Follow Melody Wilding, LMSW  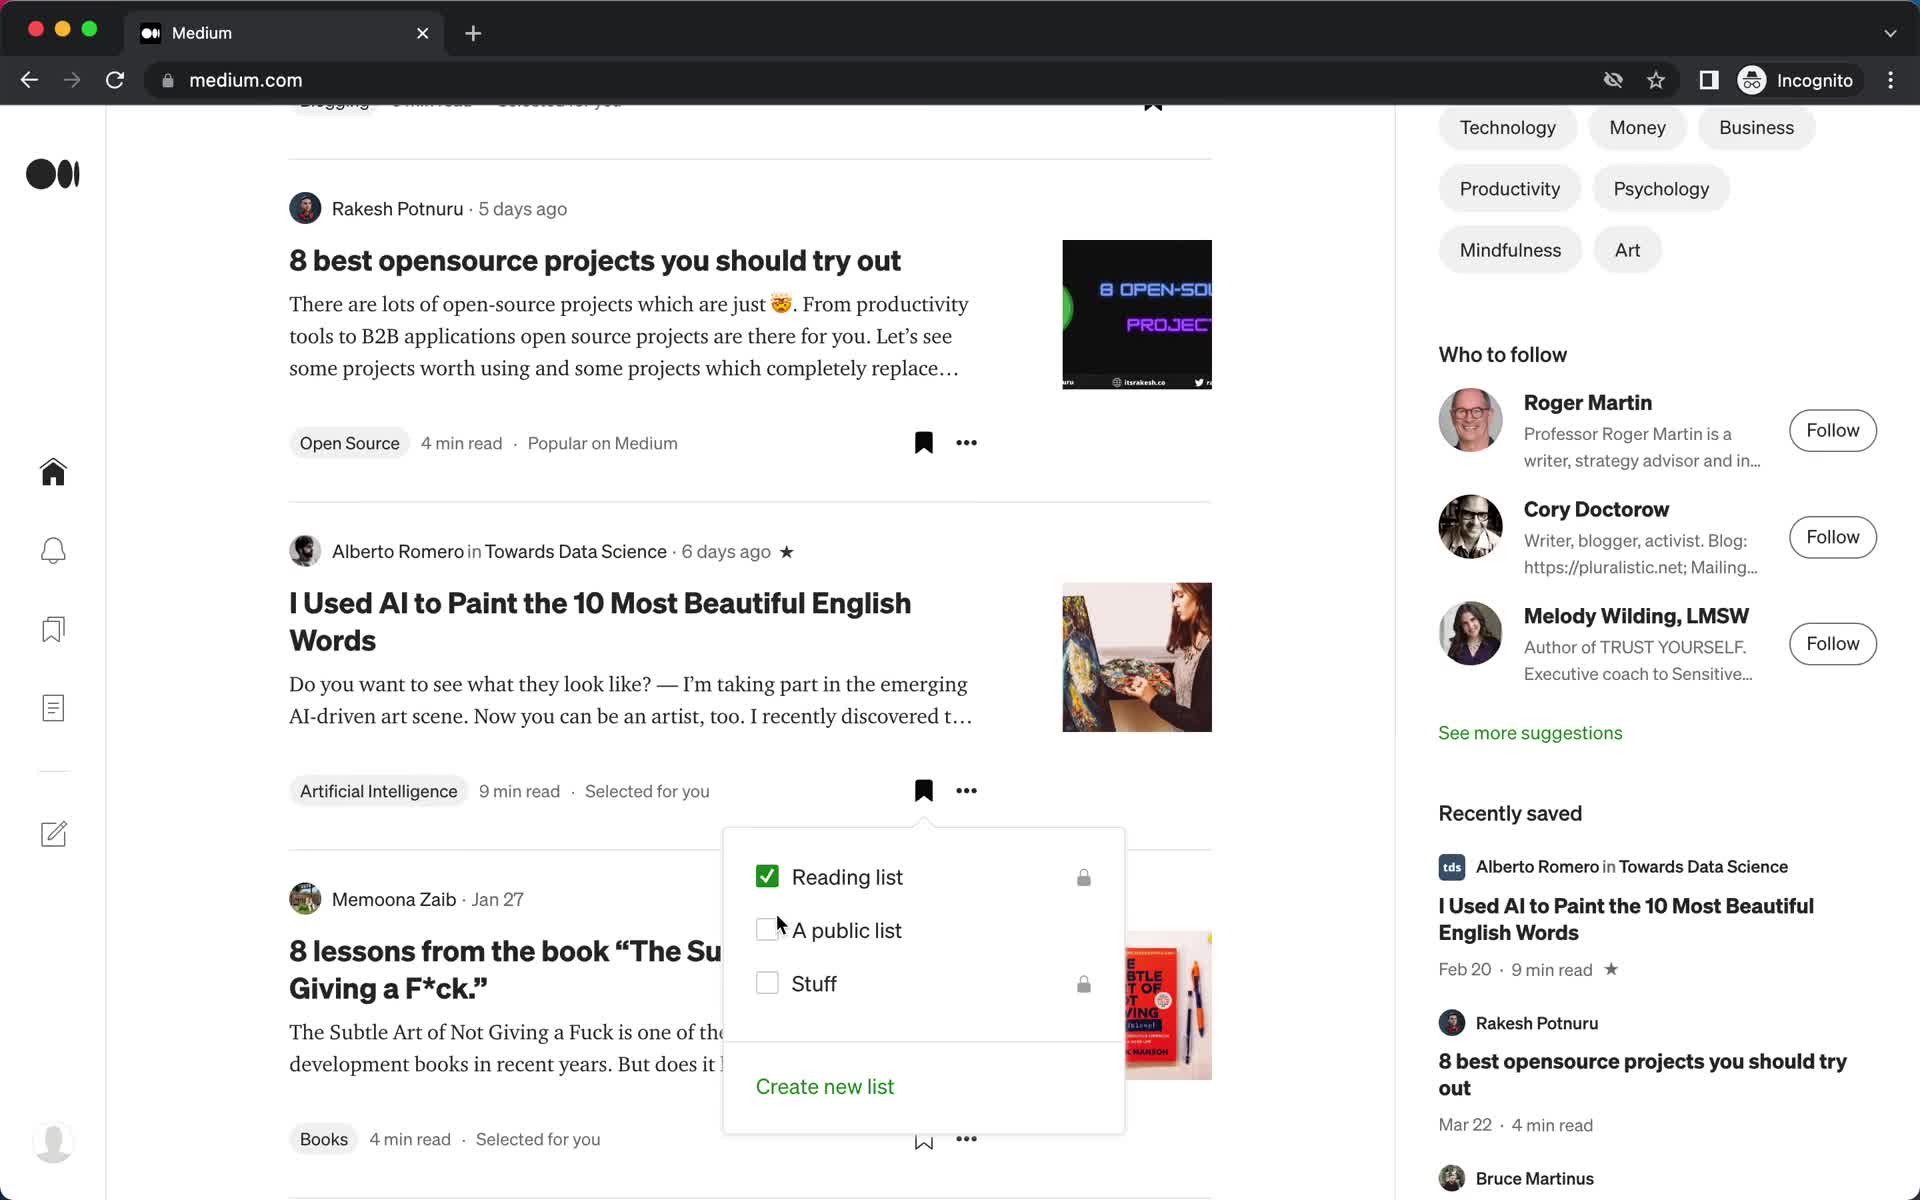[1832, 644]
